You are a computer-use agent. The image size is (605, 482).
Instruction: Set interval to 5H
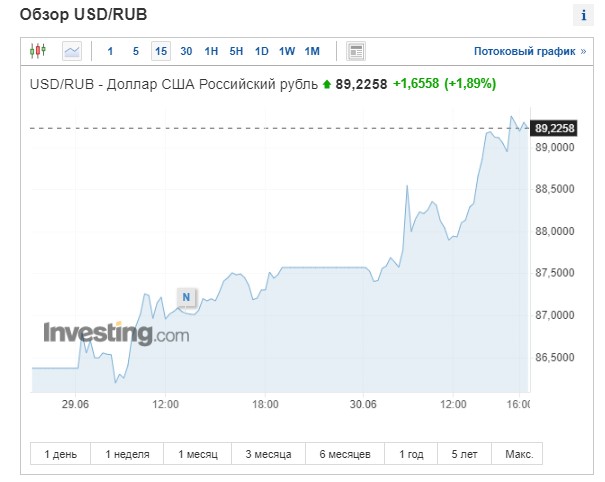pyautogui.click(x=236, y=51)
